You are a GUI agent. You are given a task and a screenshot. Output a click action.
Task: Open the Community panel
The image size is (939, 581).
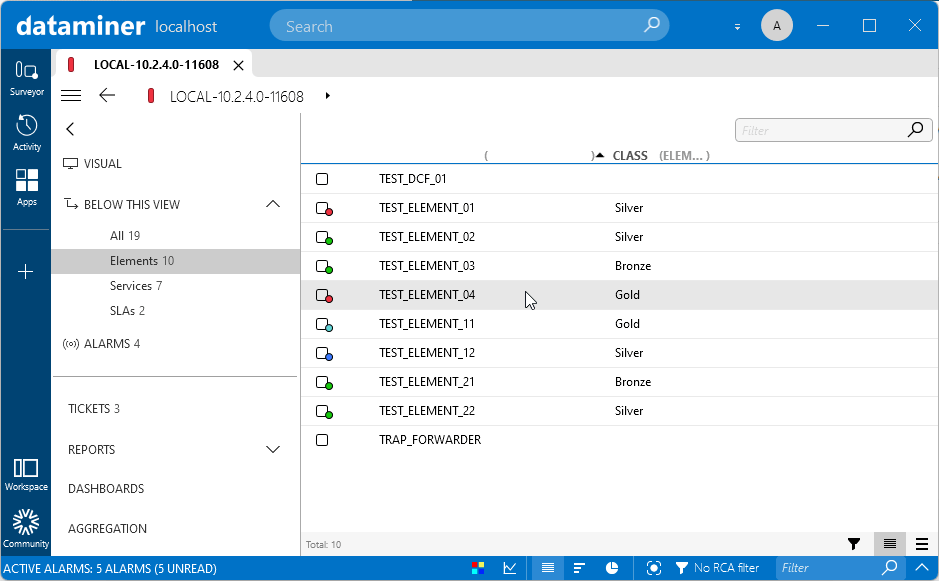(26, 528)
